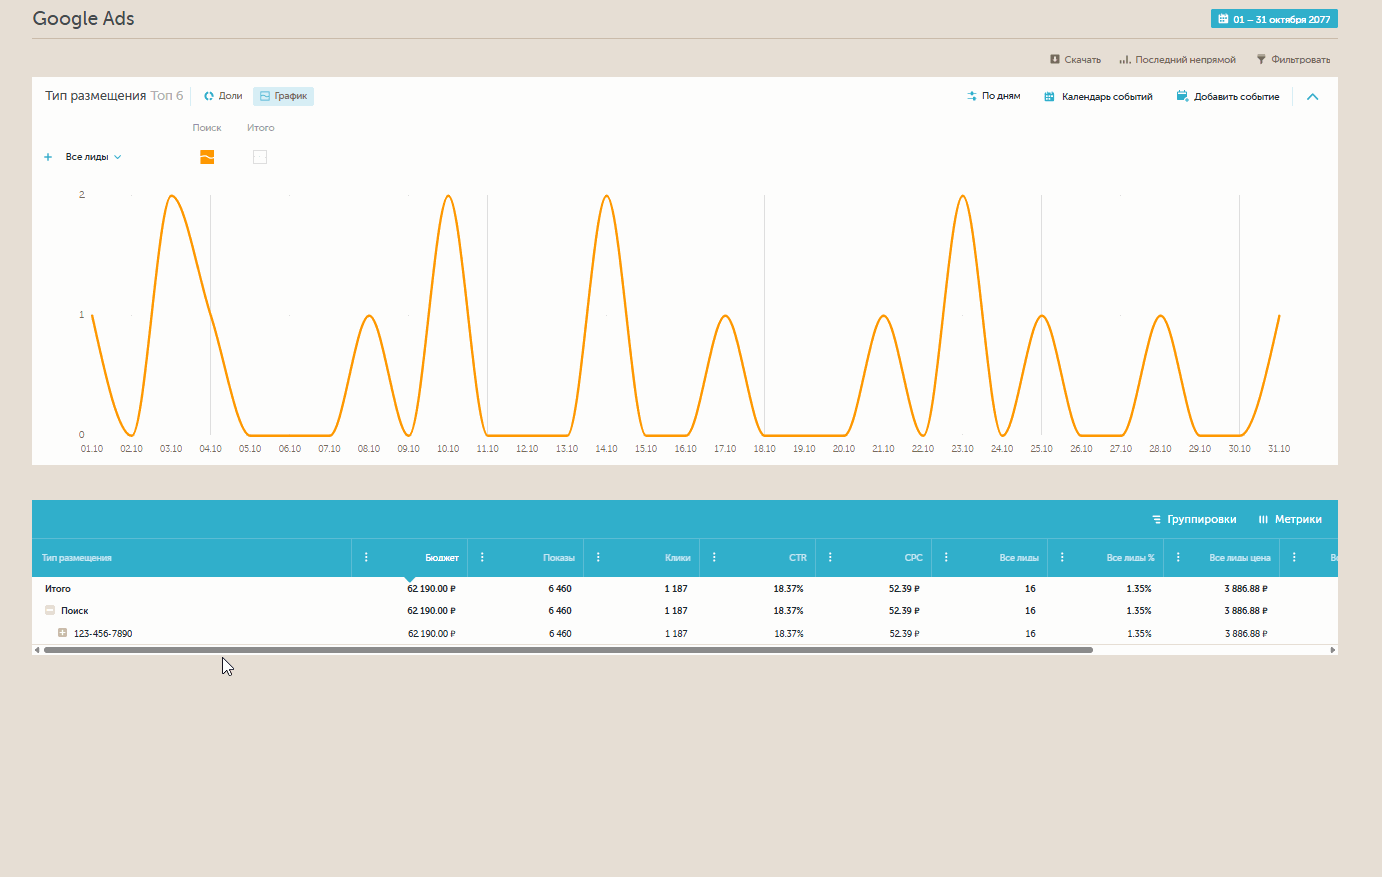Toggle the orange Поиск series swatch
Image resolution: width=1382 pixels, height=877 pixels.
(x=207, y=157)
